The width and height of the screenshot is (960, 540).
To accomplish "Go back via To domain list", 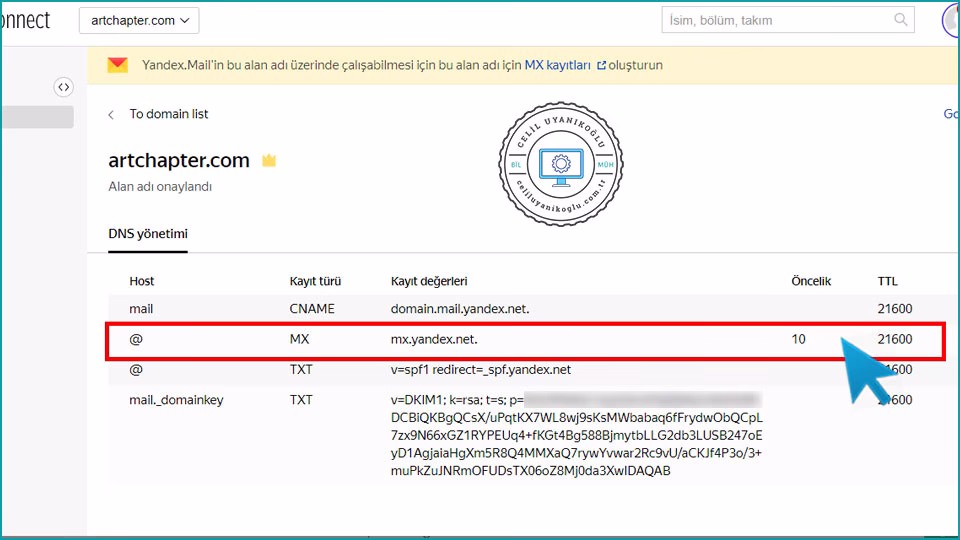I will coord(168,114).
